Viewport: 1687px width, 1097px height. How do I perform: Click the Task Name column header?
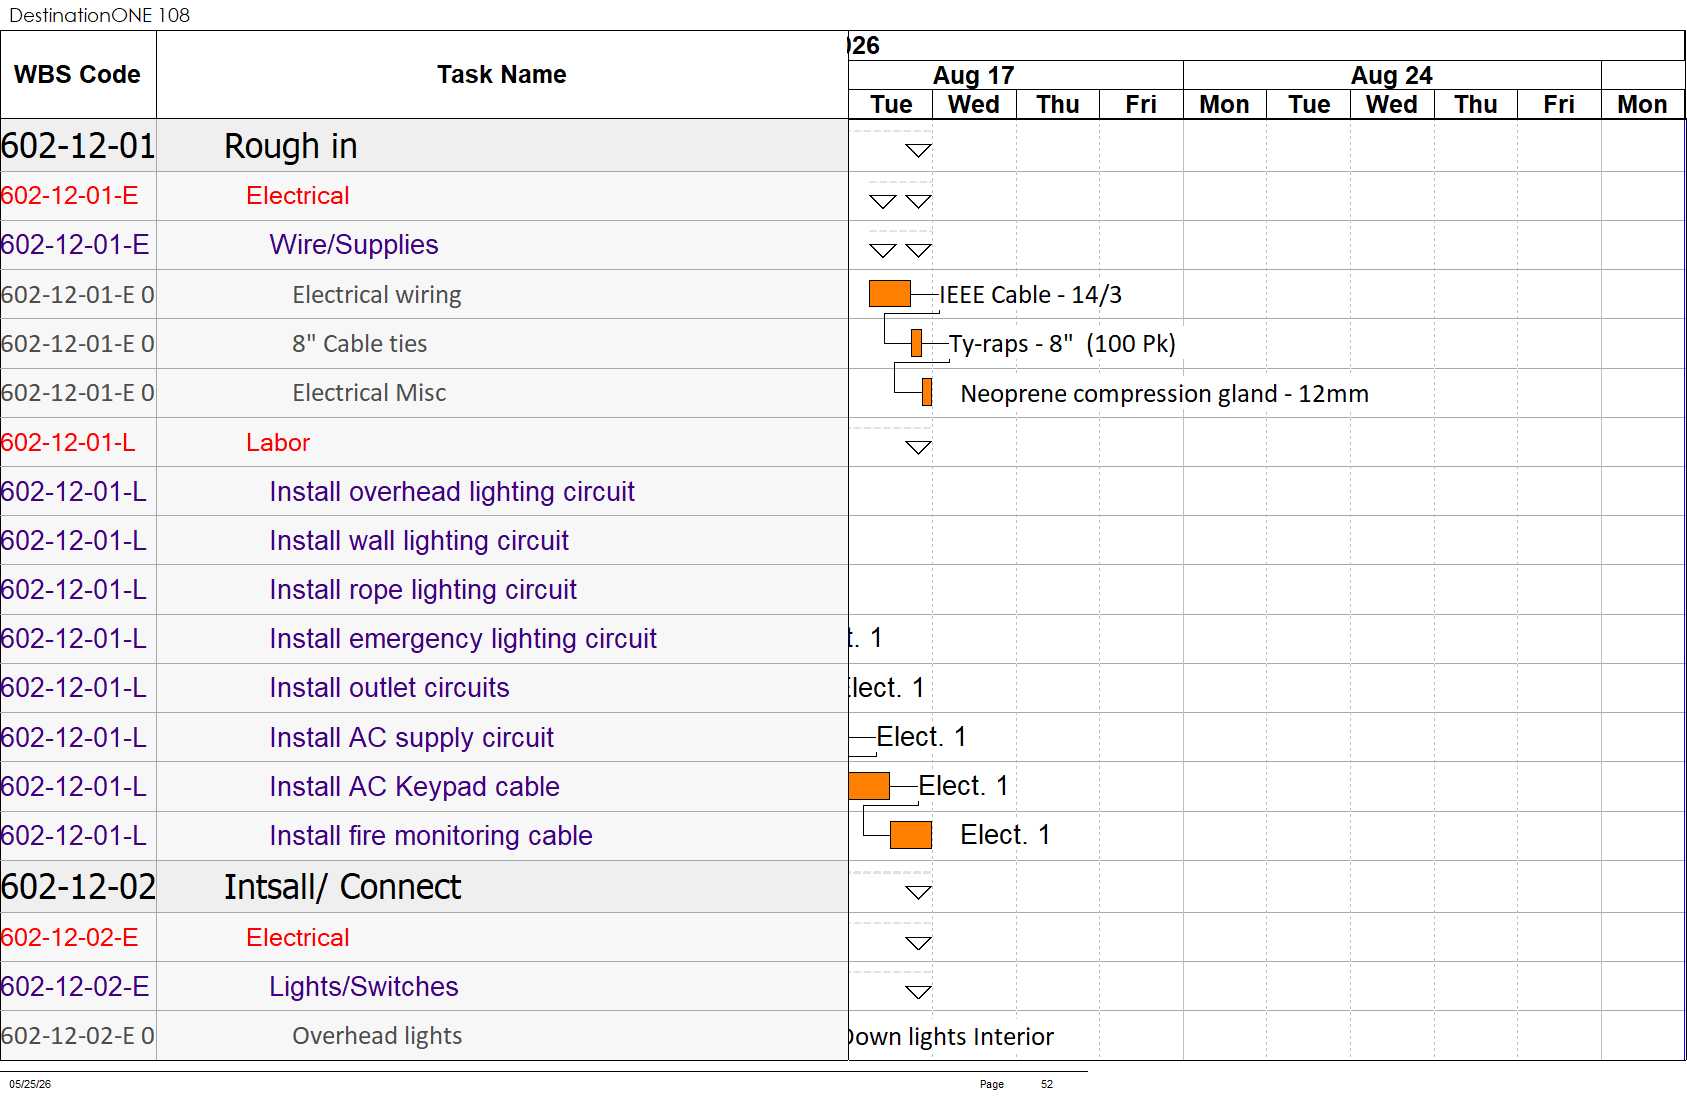coord(502,75)
